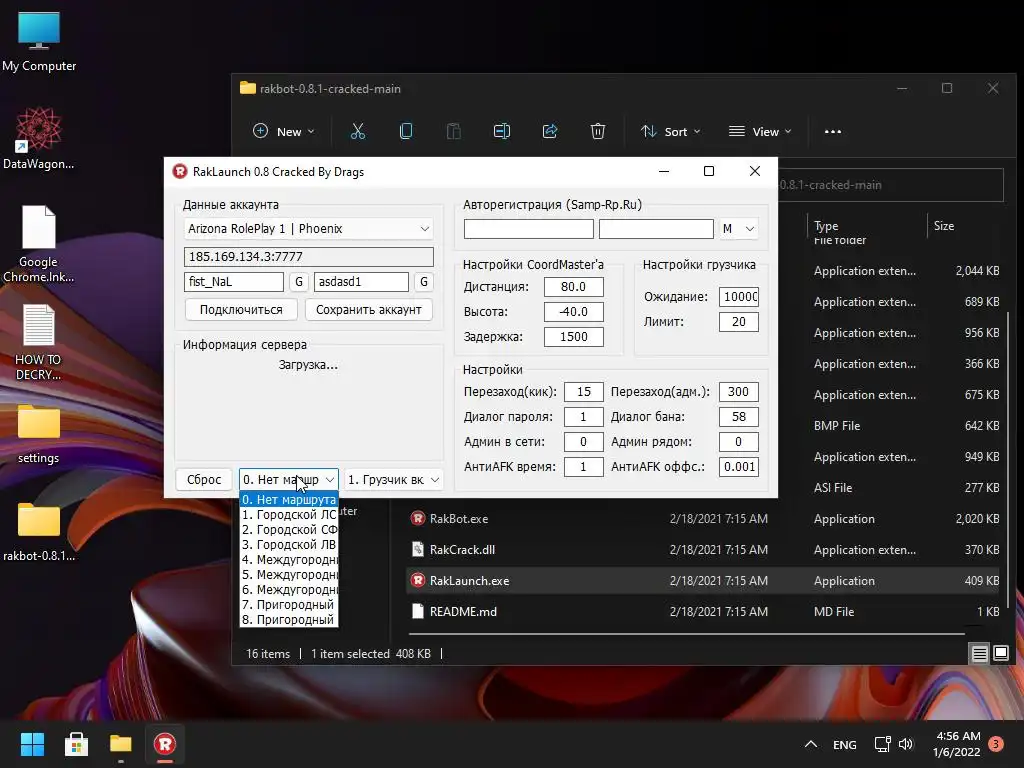The width and height of the screenshot is (1024, 768).
Task: Click the Дистанция field 80.0
Action: (573, 287)
